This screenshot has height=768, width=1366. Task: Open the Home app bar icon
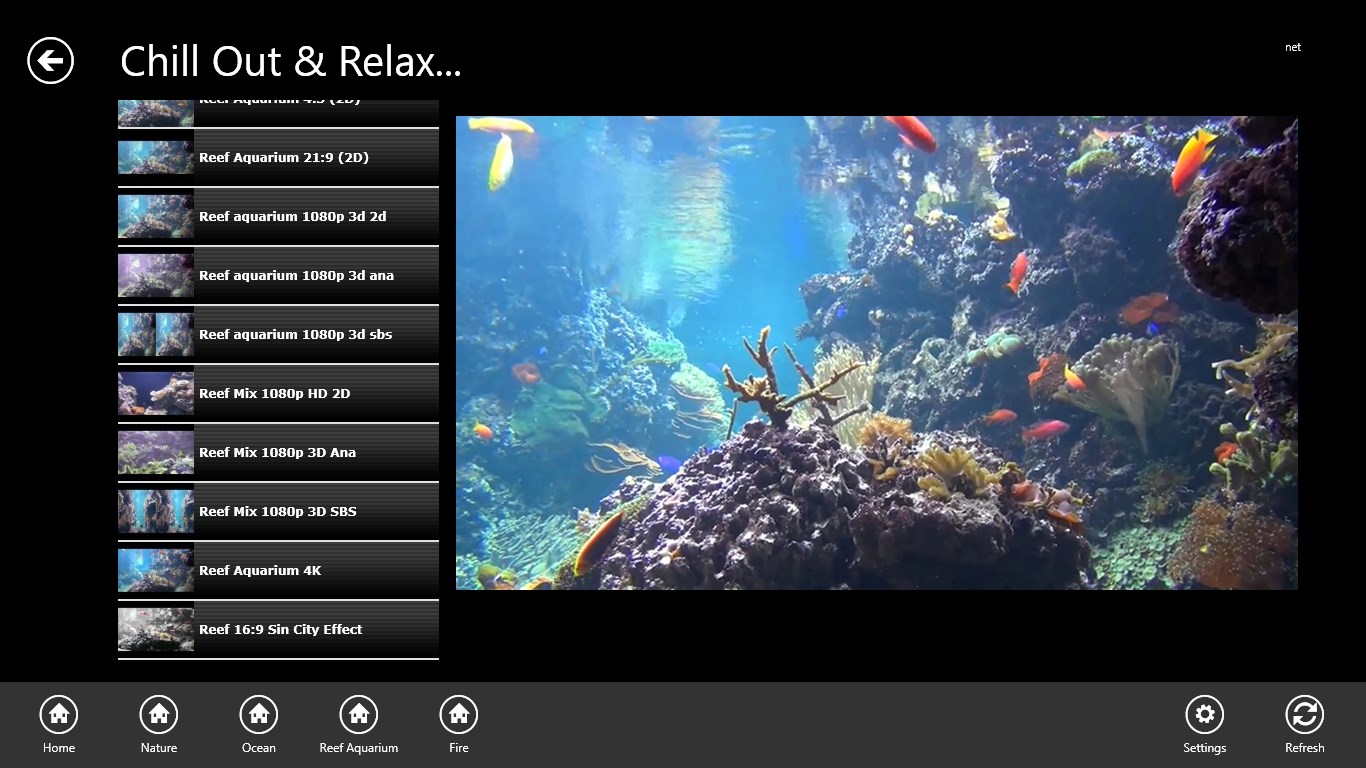pyautogui.click(x=59, y=715)
